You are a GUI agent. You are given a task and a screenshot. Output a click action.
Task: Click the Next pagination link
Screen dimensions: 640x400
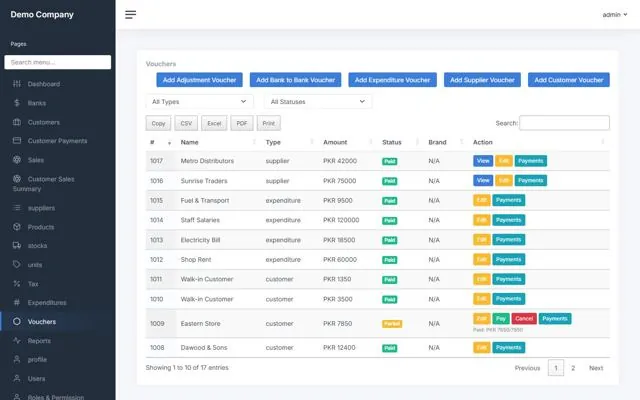coord(596,368)
